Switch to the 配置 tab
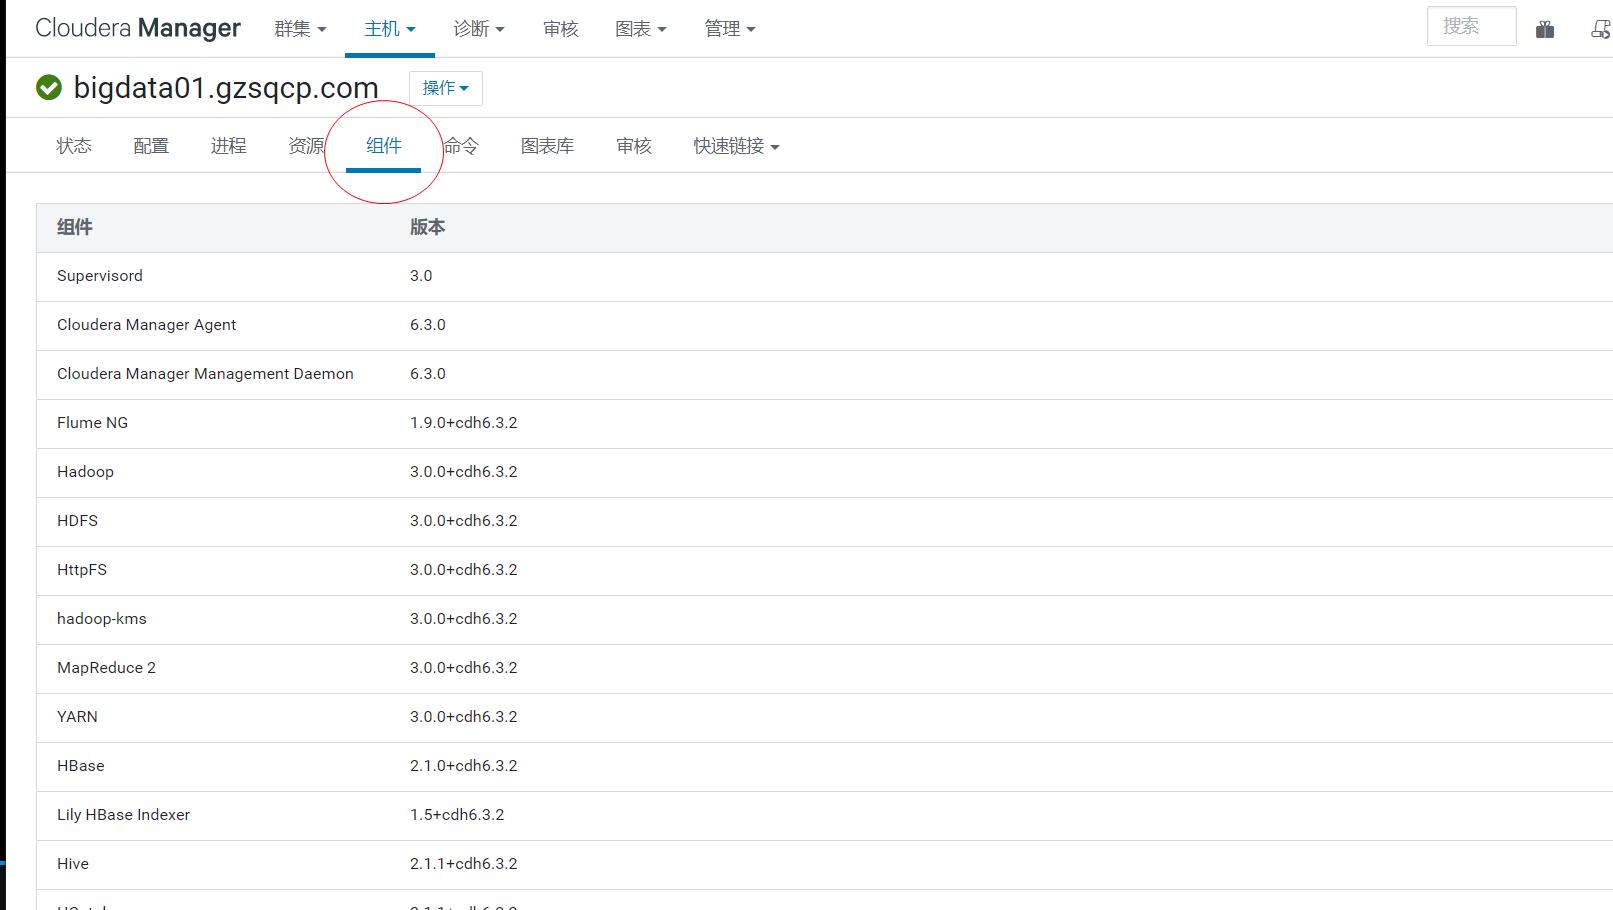The width and height of the screenshot is (1613, 910). point(151,146)
